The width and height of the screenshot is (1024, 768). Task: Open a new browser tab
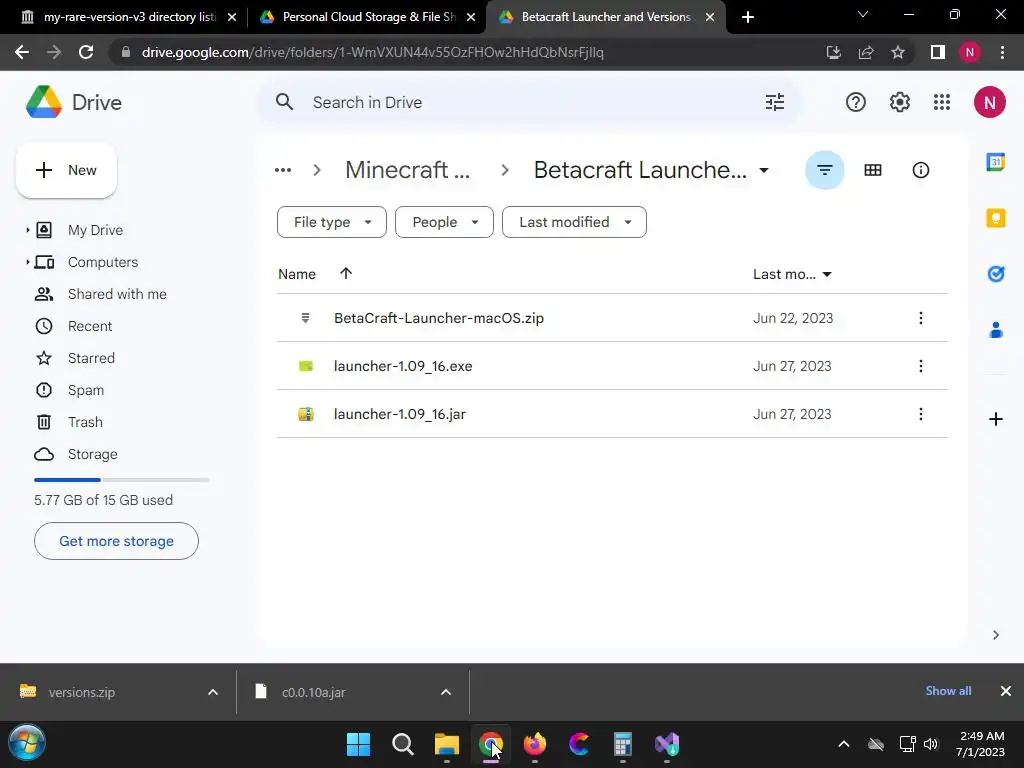pos(748,17)
